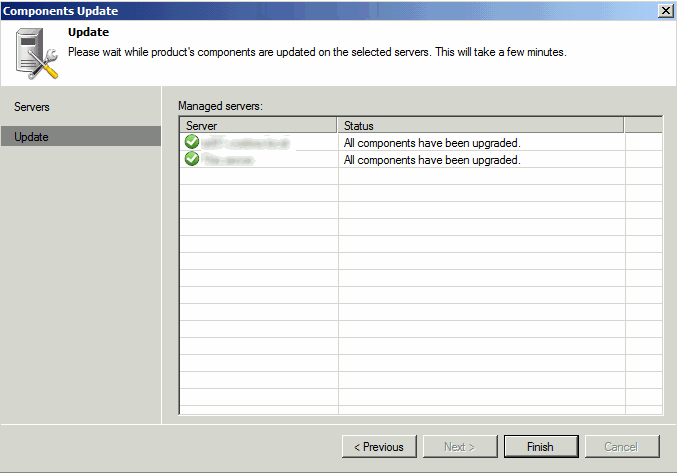This screenshot has height=473, width=677.
Task: Click first row status 'All components have been upgraded.'
Action: [x=432, y=143]
